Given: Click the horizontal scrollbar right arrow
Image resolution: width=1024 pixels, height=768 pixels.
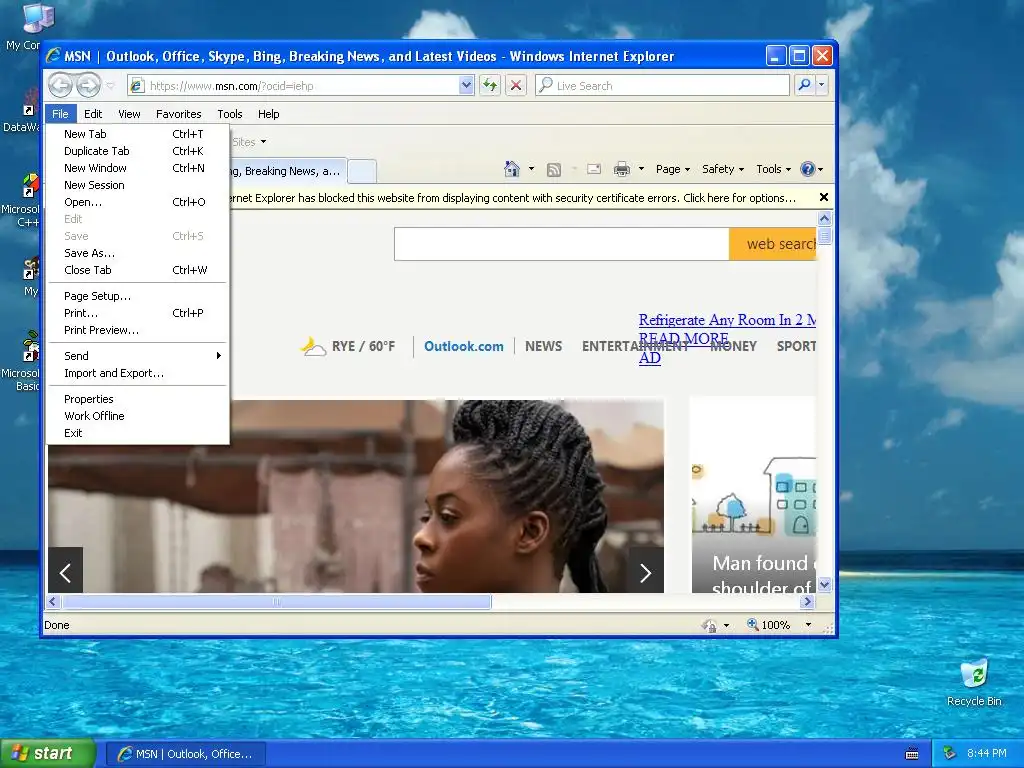Looking at the screenshot, I should point(808,601).
